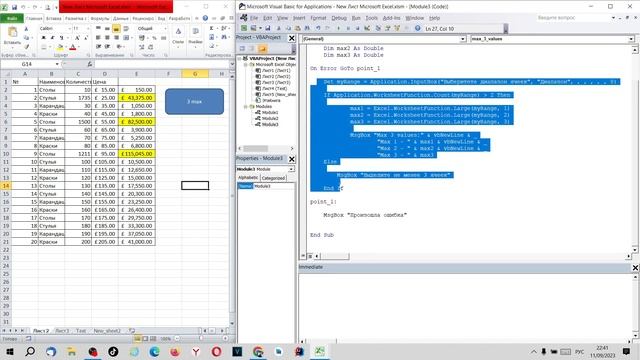Switch to Excel Вставка ribbon tab

pos(53,18)
